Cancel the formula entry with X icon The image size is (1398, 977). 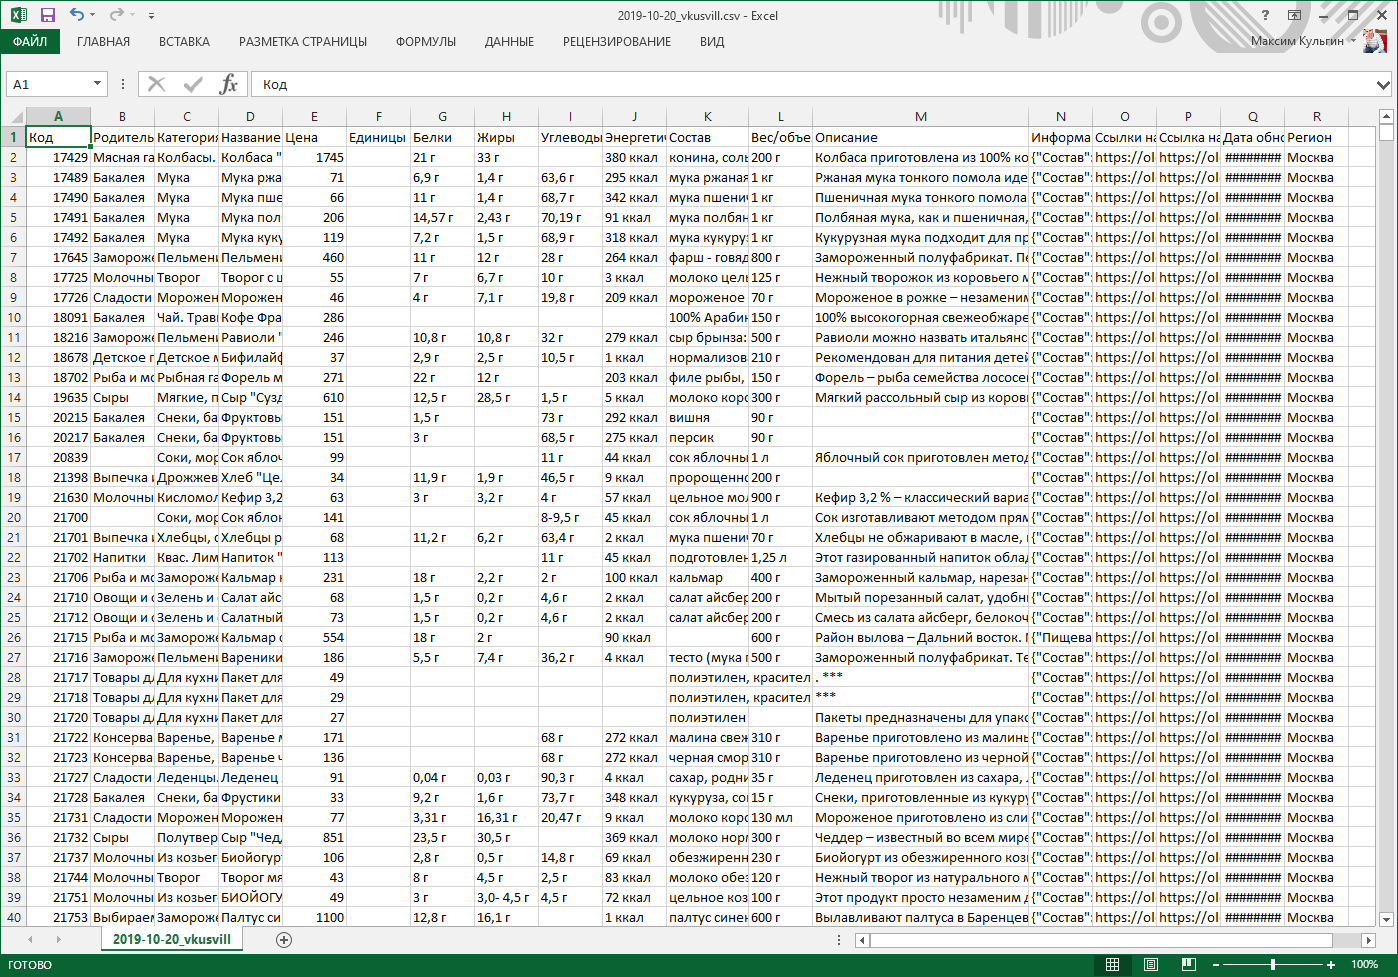pyautogui.click(x=156, y=84)
